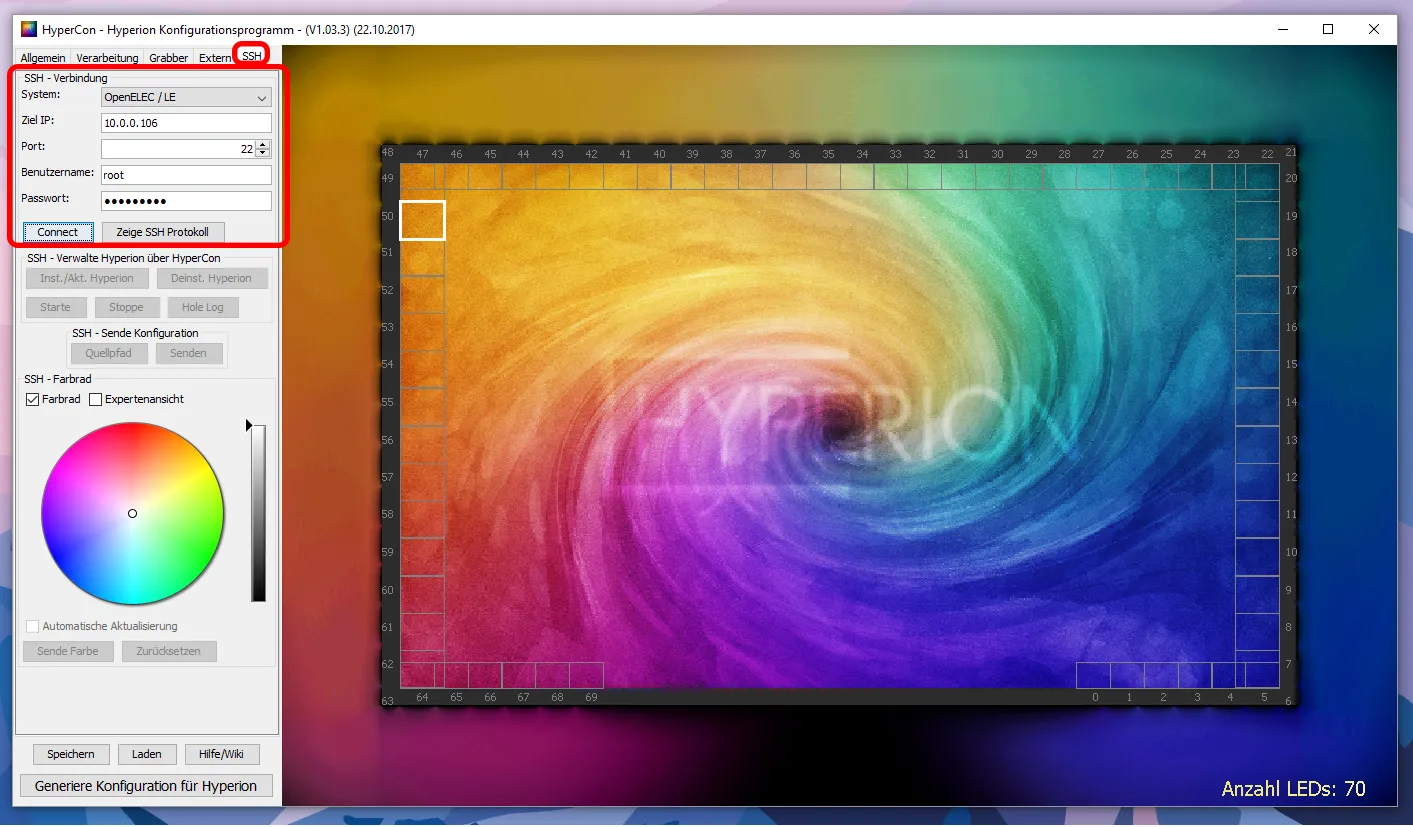Viewport: 1413px width, 827px height.
Task: Click the Connect button
Action: (58, 232)
